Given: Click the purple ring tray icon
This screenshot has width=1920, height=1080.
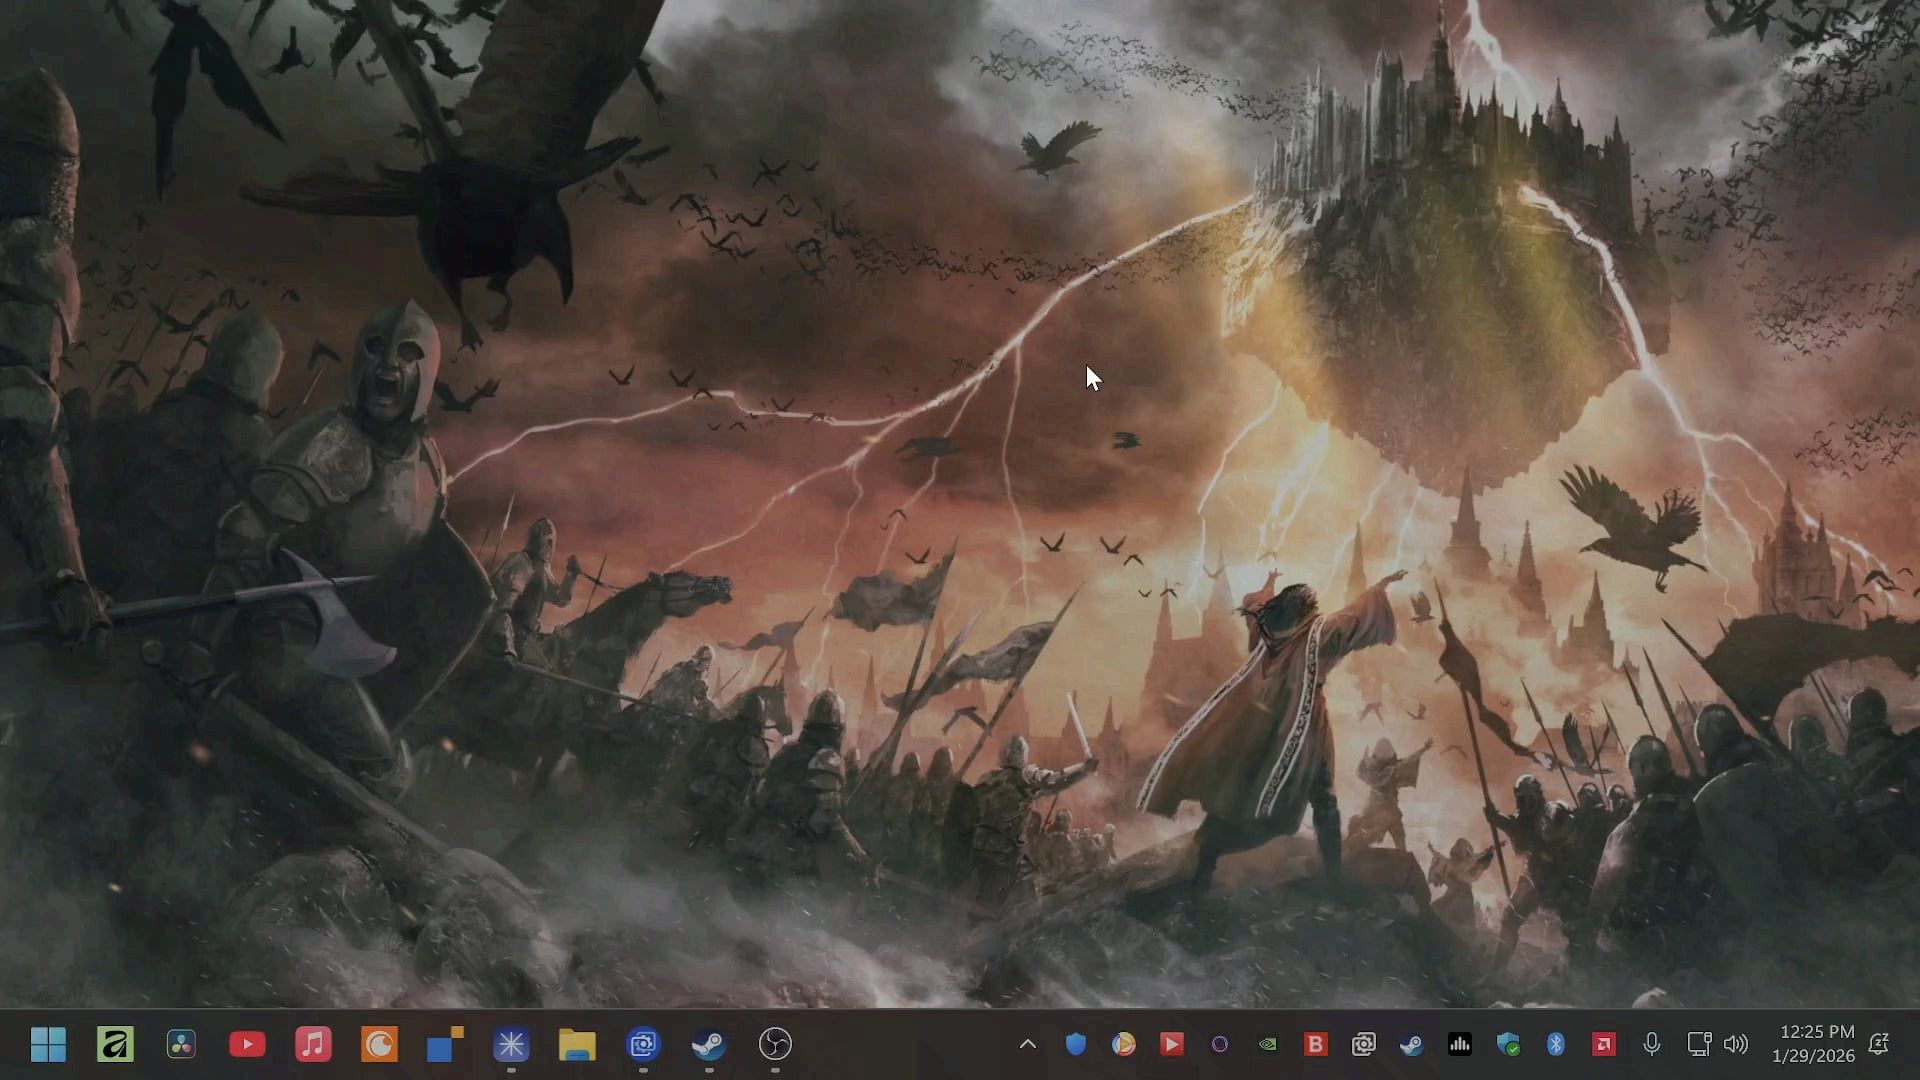Looking at the screenshot, I should [x=1219, y=1044].
